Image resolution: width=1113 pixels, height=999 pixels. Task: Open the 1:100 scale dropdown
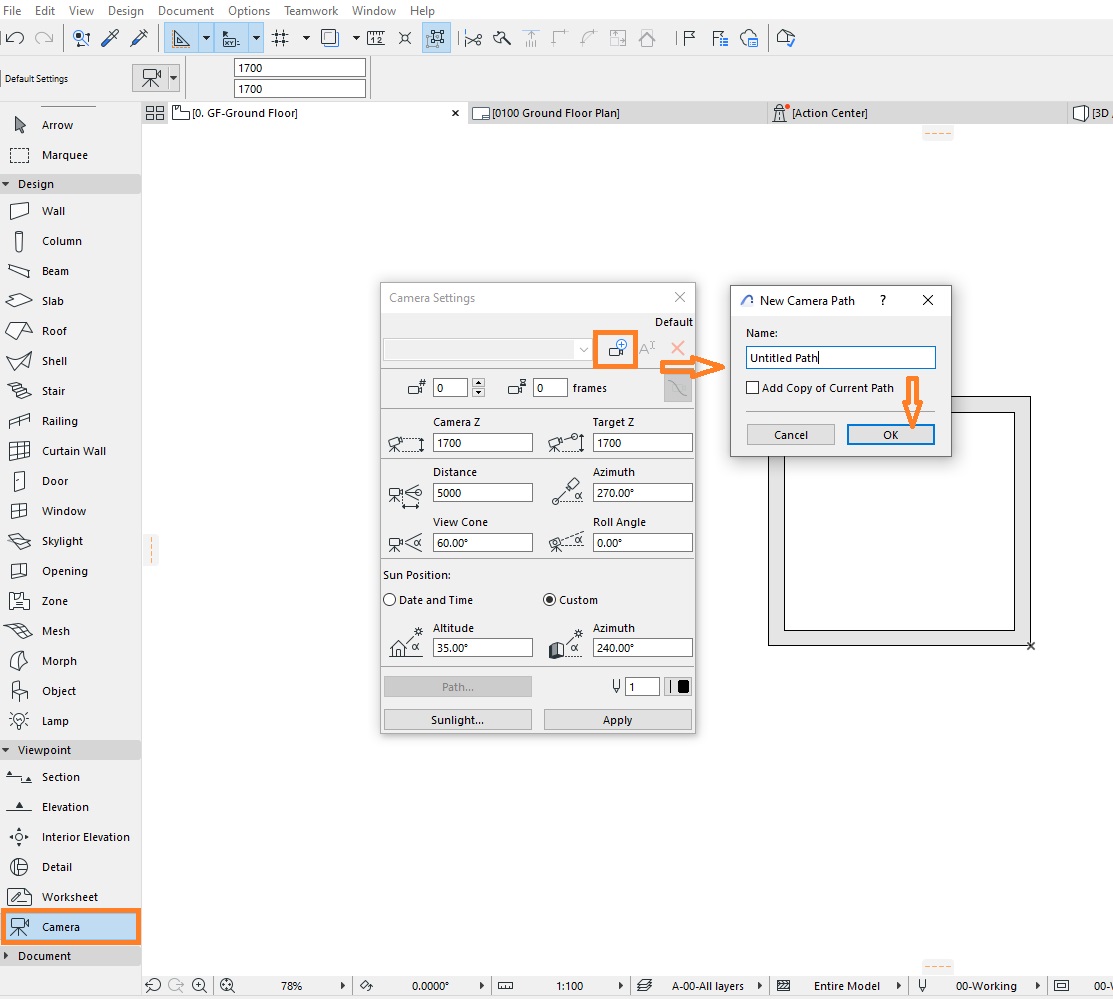pos(571,985)
